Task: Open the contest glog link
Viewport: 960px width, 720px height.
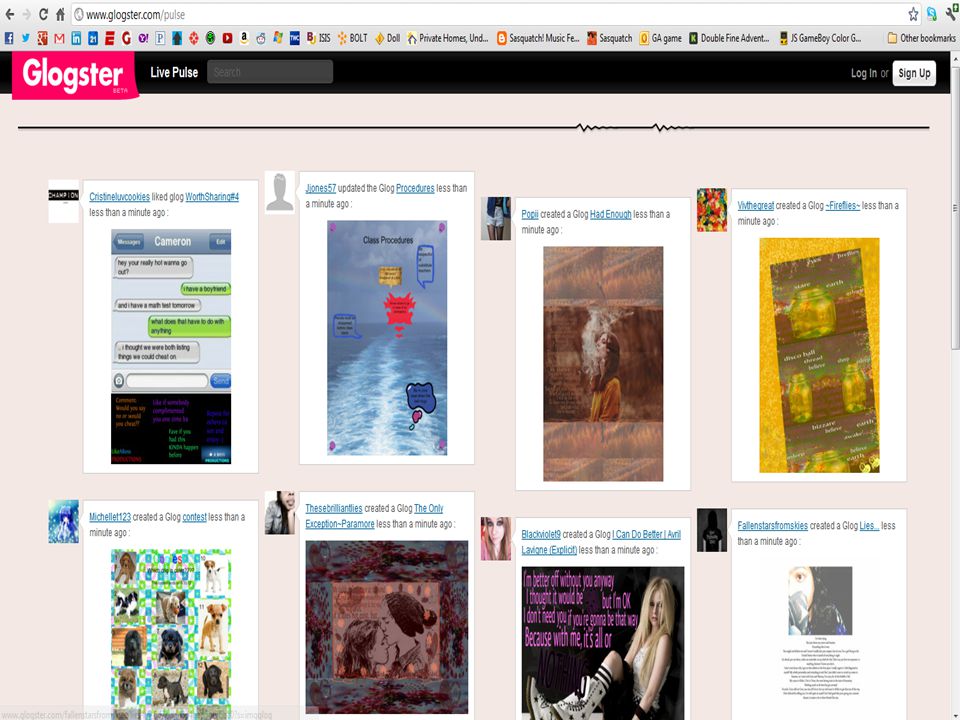Action: 195,517
